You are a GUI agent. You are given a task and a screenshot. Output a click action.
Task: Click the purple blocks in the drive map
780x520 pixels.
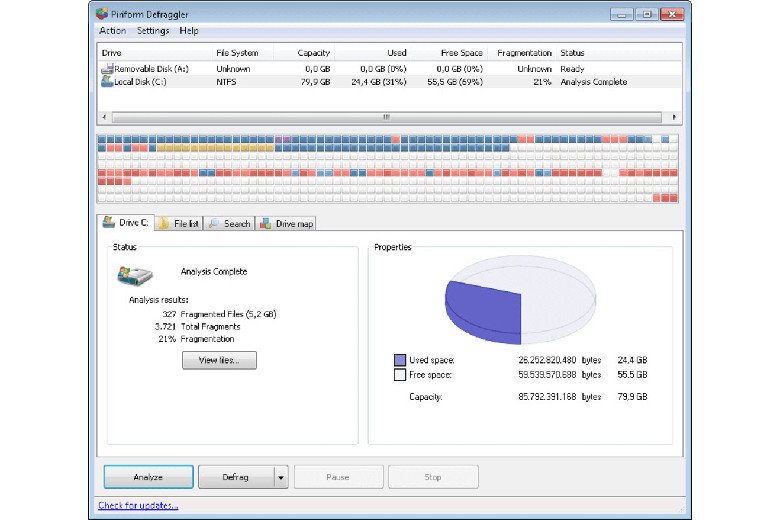282,139
